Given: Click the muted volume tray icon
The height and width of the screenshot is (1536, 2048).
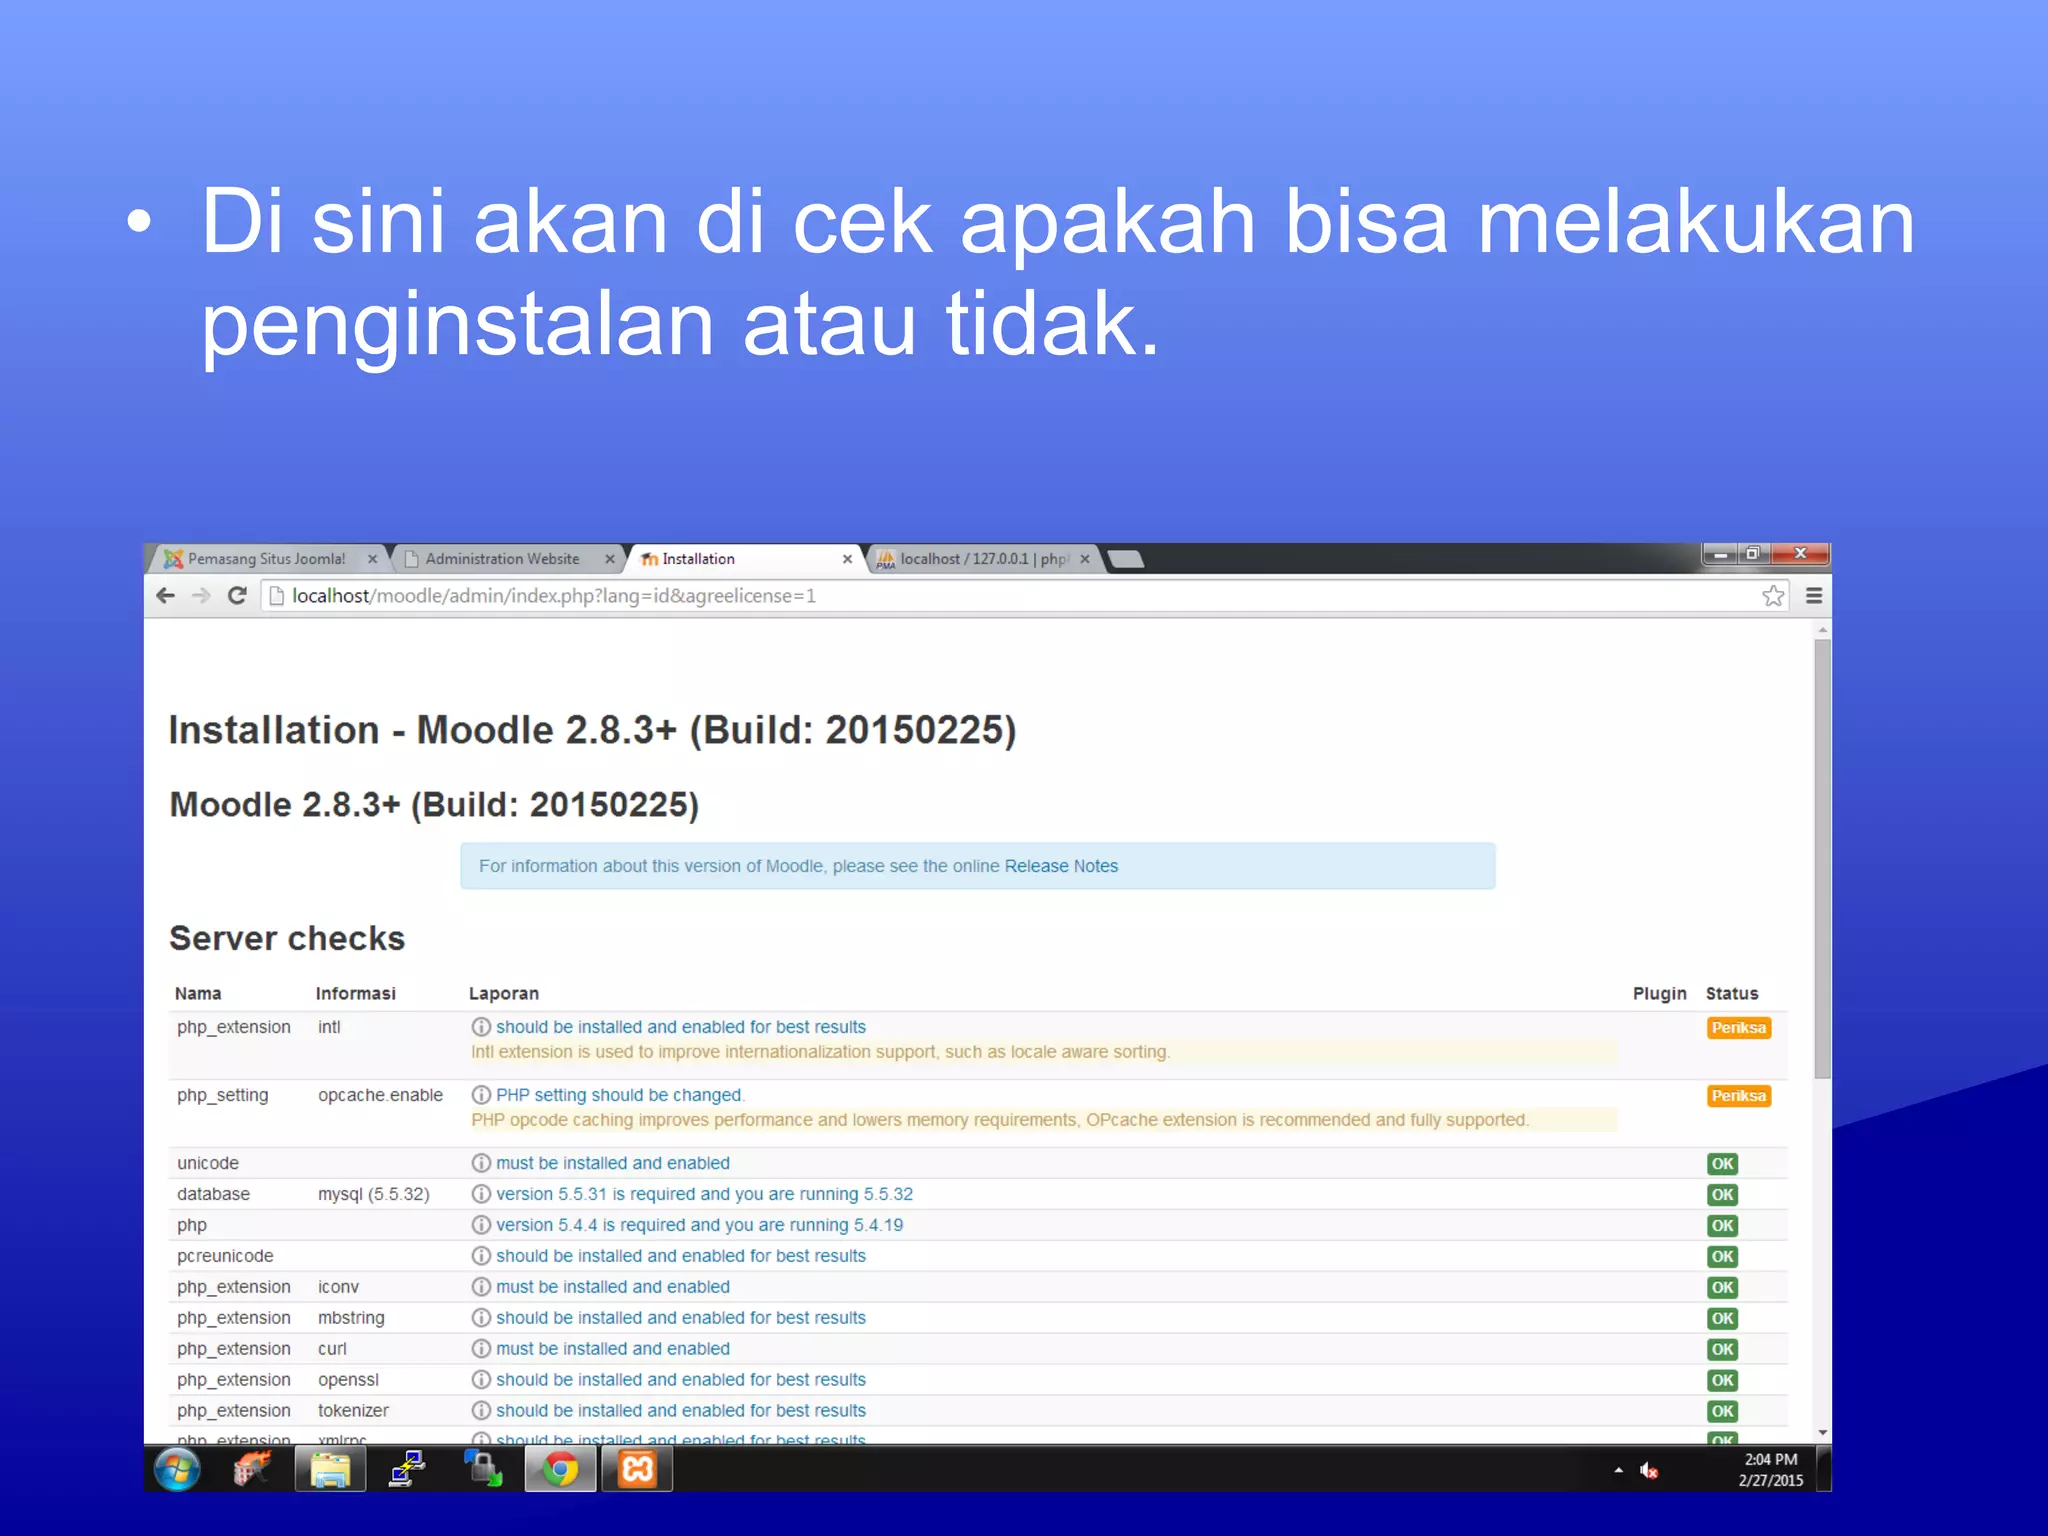Looking at the screenshot, I should 1649,1470.
